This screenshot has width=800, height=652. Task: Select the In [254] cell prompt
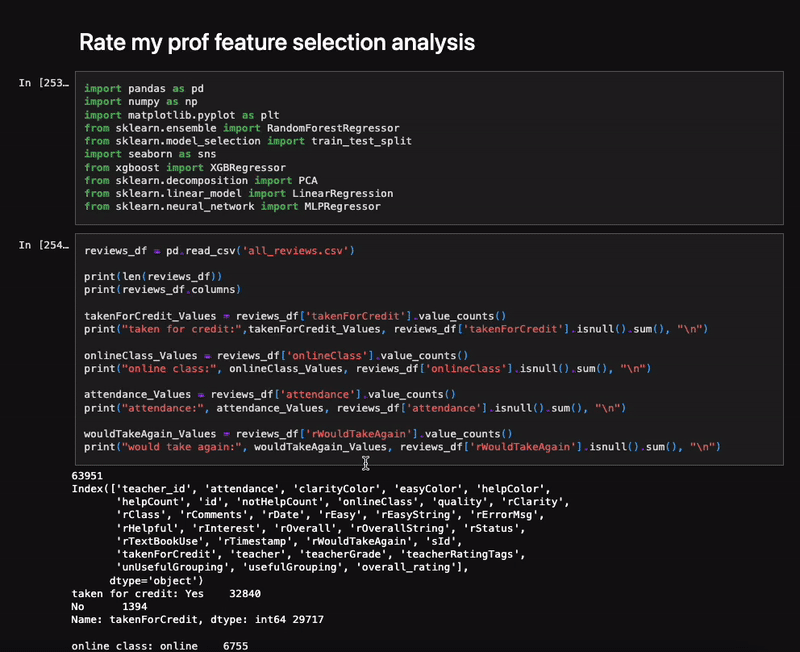click(43, 245)
